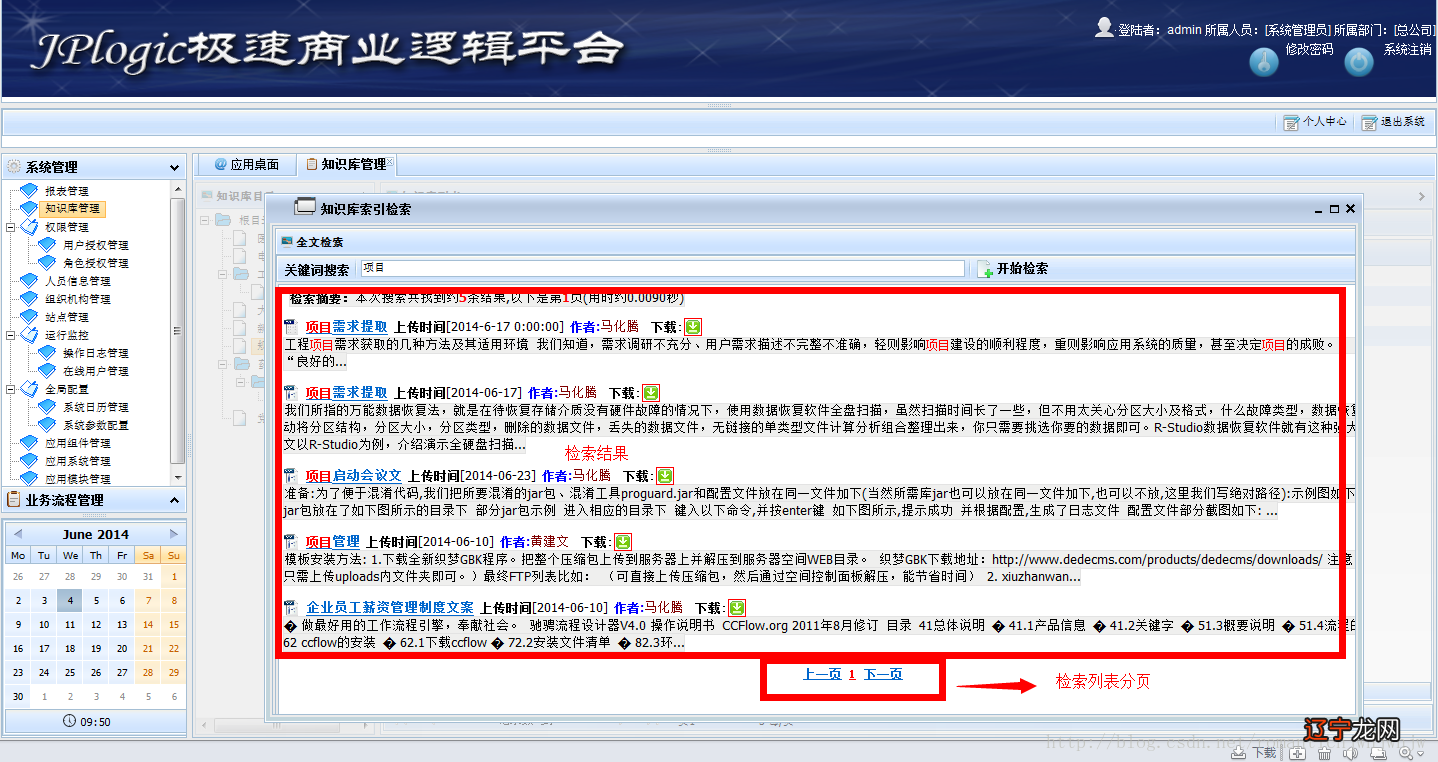Click the sidebar tree scrollbar down arrow
This screenshot has width=1438, height=762.
[178, 478]
